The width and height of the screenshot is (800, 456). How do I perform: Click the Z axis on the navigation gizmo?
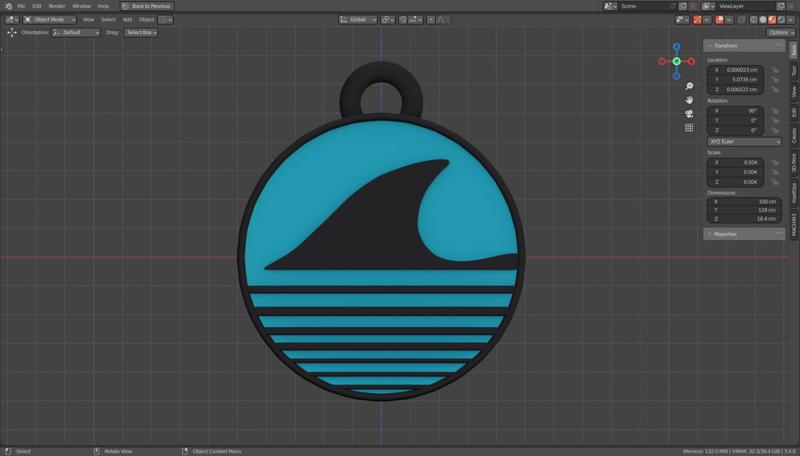pos(677,46)
